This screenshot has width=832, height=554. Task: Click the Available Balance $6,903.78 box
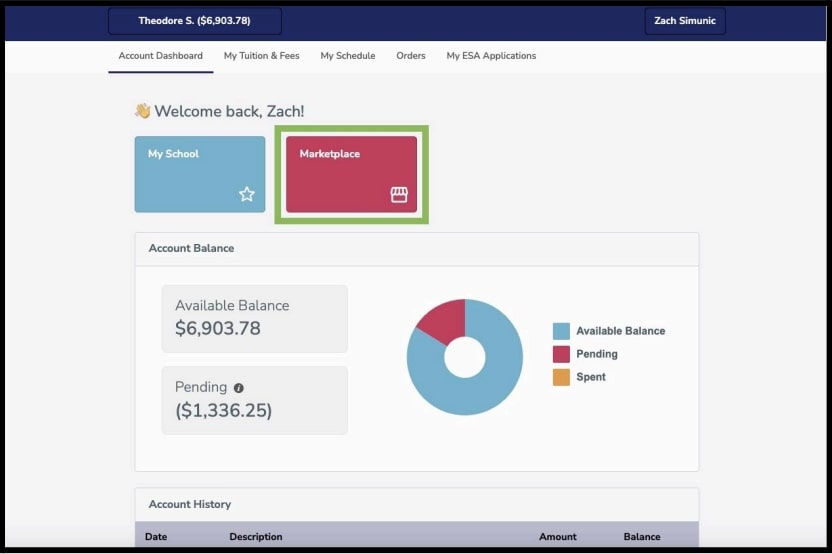(x=254, y=318)
